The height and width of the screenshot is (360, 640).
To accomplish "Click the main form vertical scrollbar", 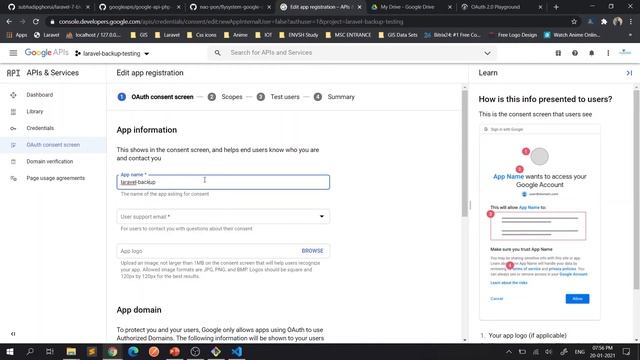I will (464, 153).
